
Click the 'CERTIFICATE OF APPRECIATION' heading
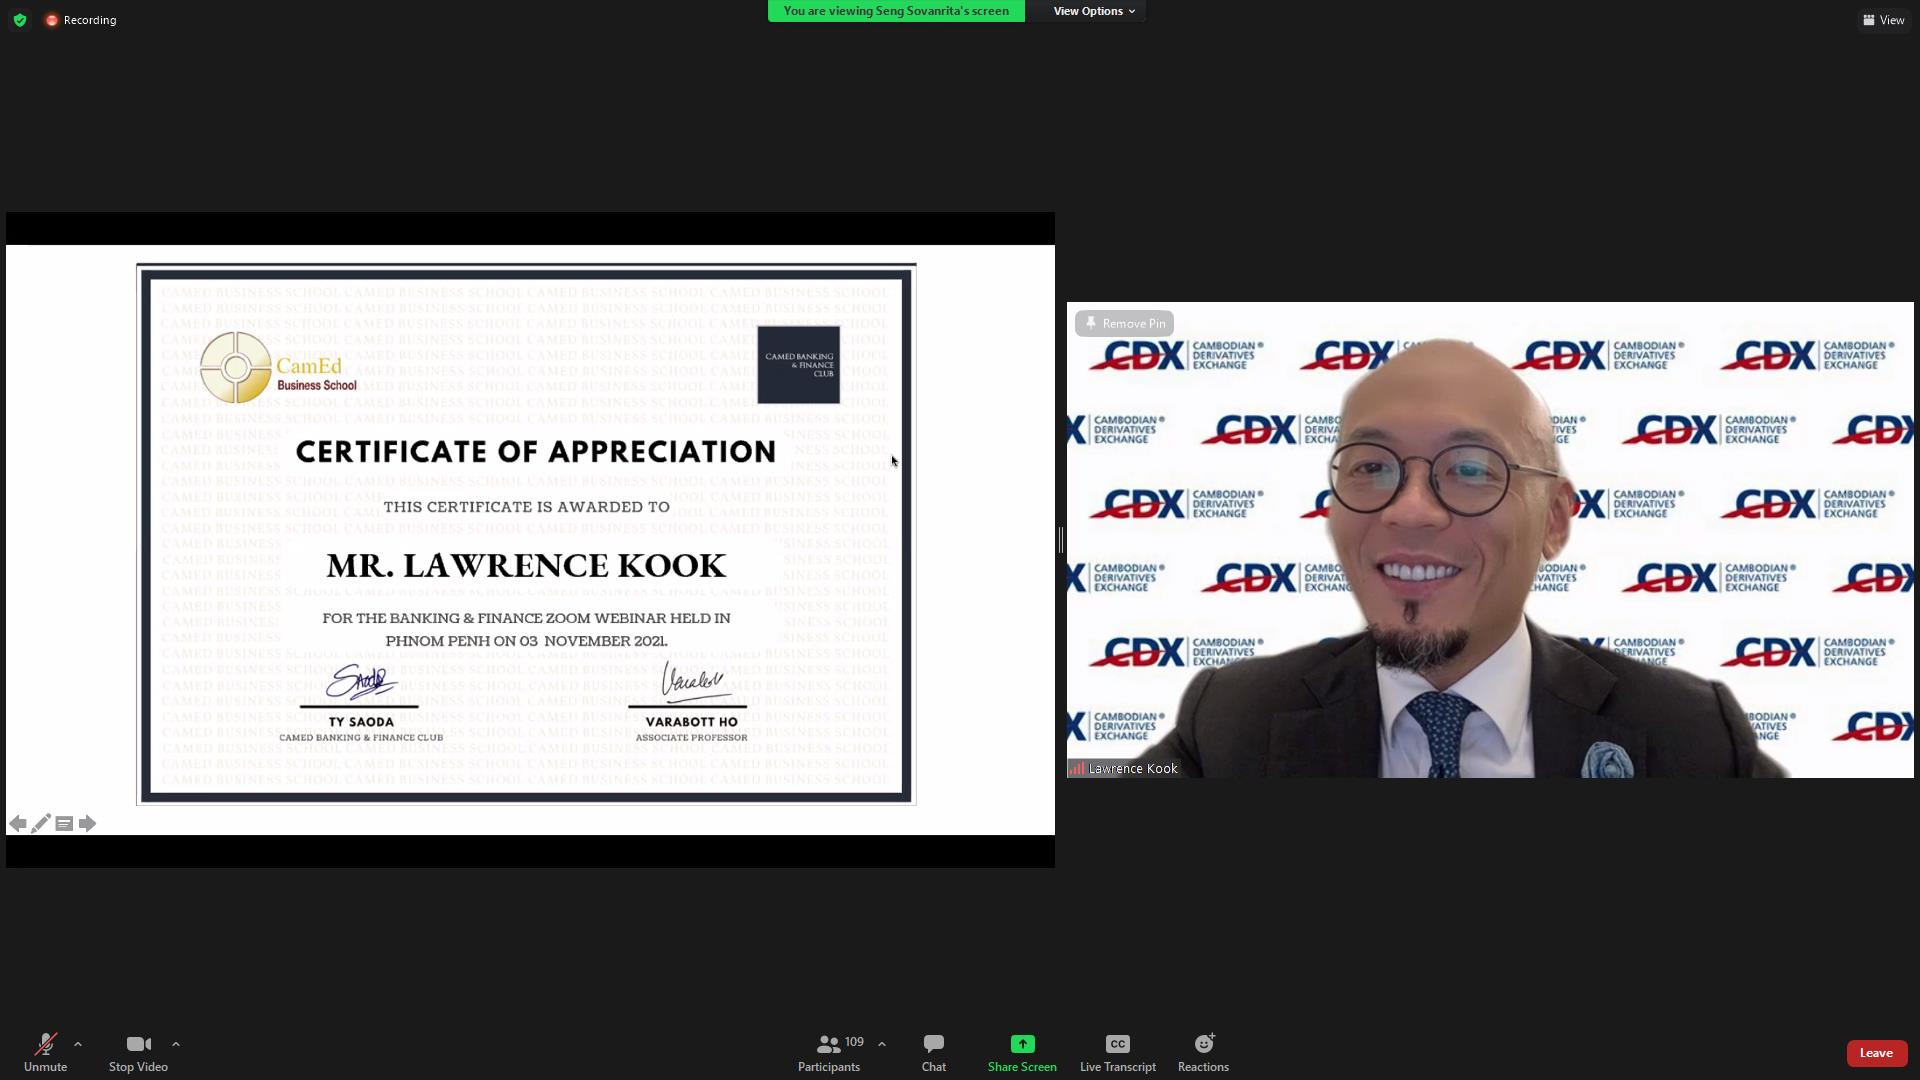[536, 452]
